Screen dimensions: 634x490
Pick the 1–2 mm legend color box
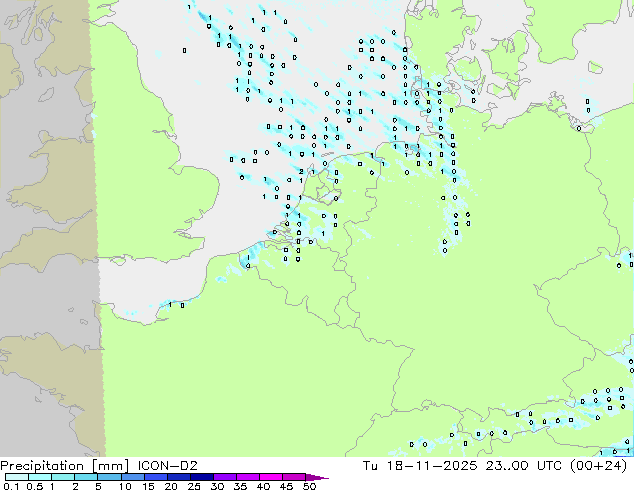[63, 477]
